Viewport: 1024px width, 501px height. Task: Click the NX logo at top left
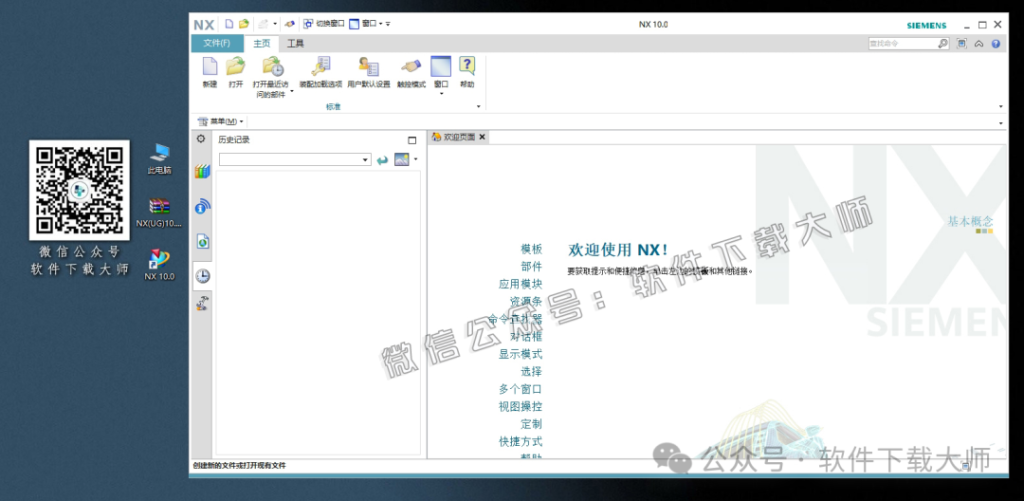tap(204, 25)
